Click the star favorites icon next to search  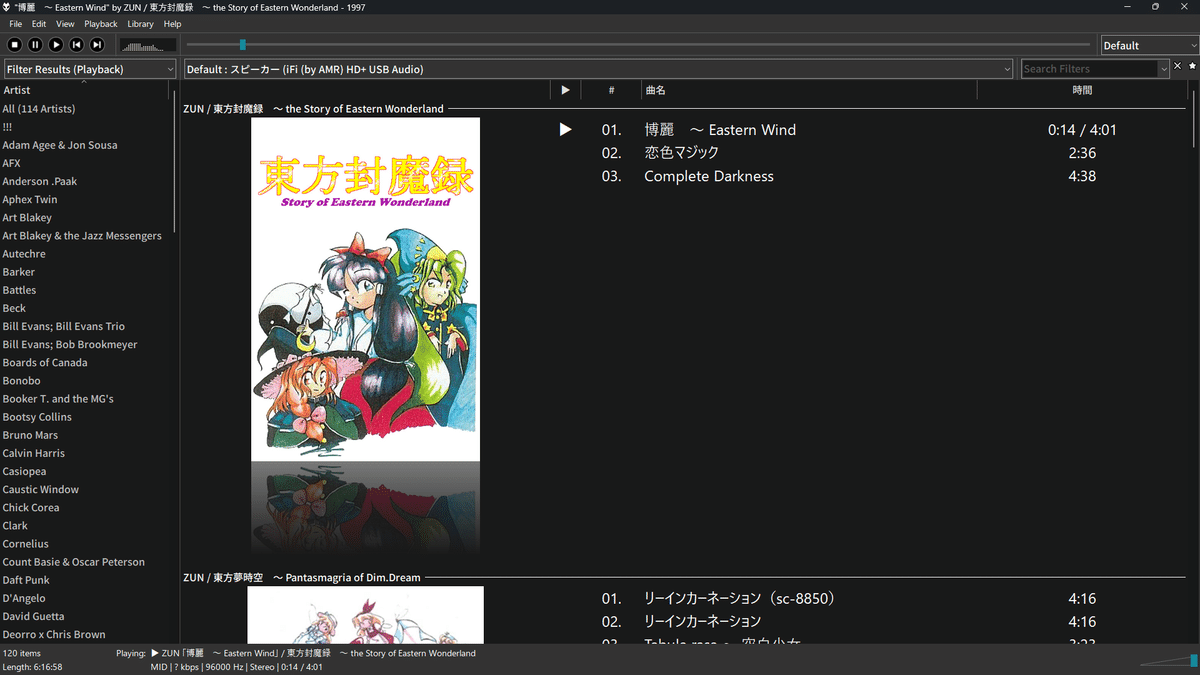[1193, 66]
